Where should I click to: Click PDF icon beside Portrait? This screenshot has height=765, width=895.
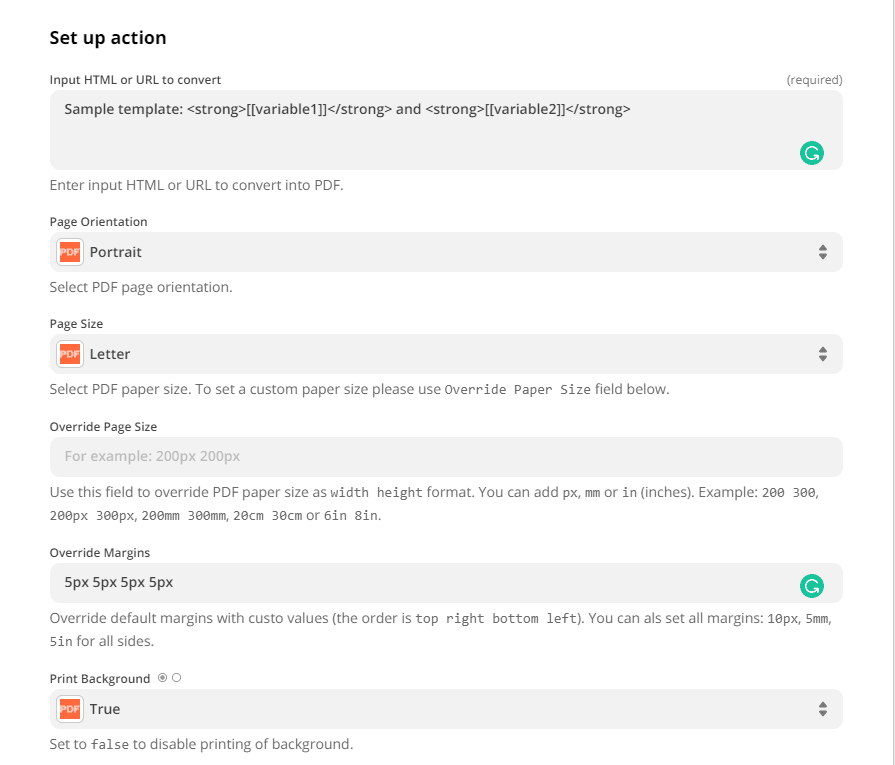pyautogui.click(x=70, y=252)
